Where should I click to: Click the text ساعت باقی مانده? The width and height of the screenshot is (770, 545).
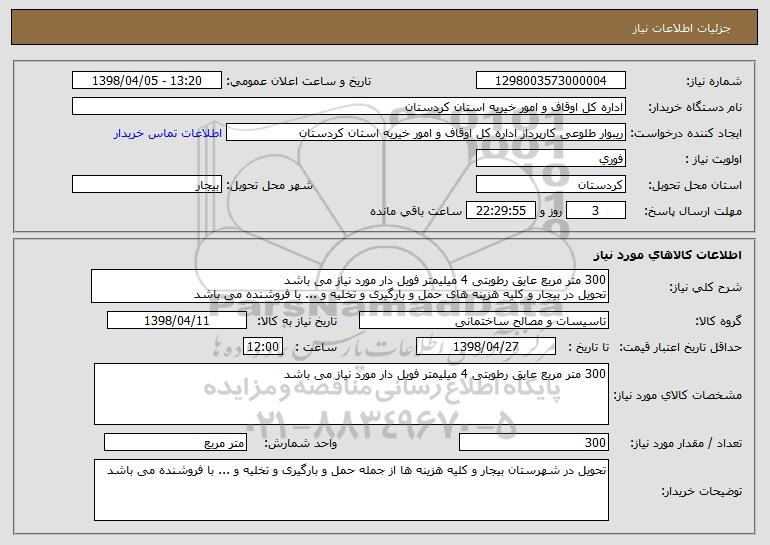[x=416, y=211]
